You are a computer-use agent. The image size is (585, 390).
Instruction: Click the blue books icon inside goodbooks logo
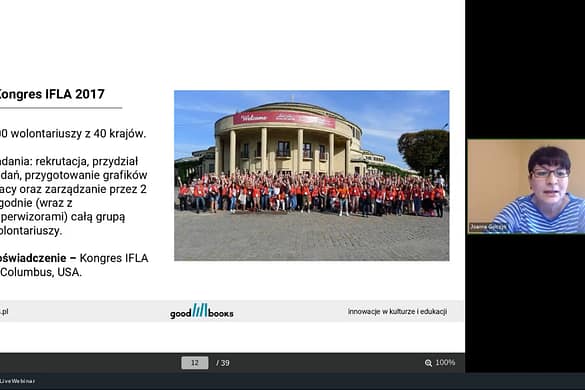(x=200, y=310)
